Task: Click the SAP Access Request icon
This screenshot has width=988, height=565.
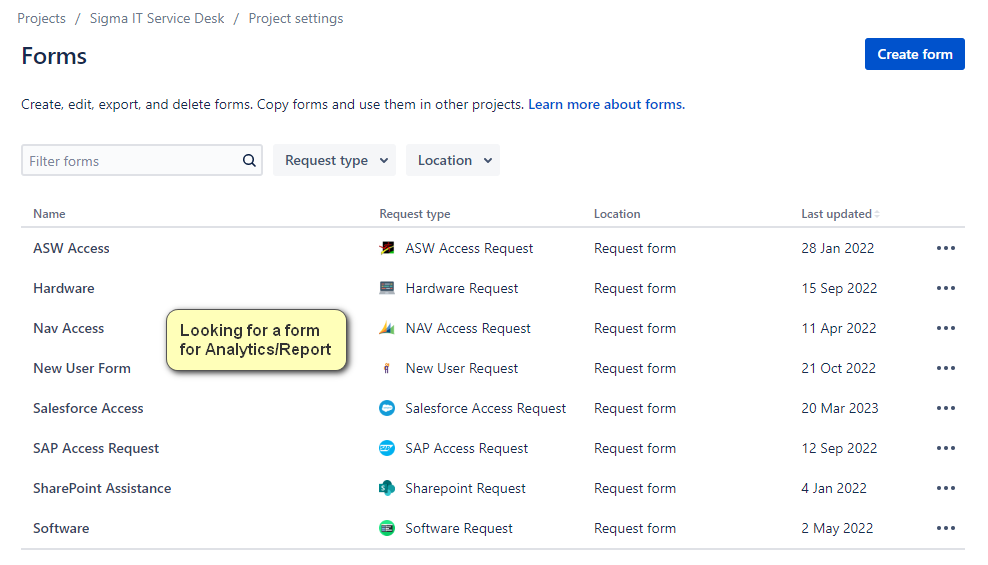Action: pyautogui.click(x=387, y=448)
